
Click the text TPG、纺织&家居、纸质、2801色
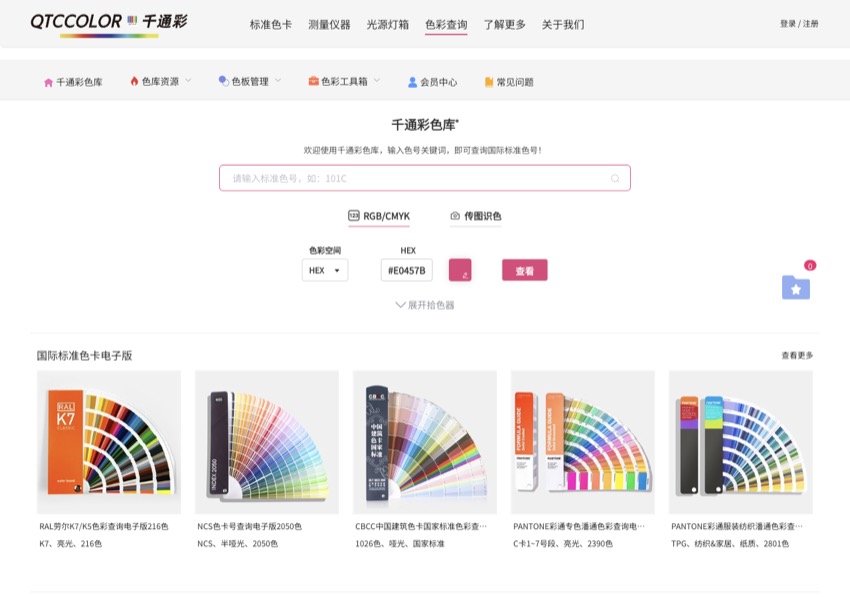730,543
